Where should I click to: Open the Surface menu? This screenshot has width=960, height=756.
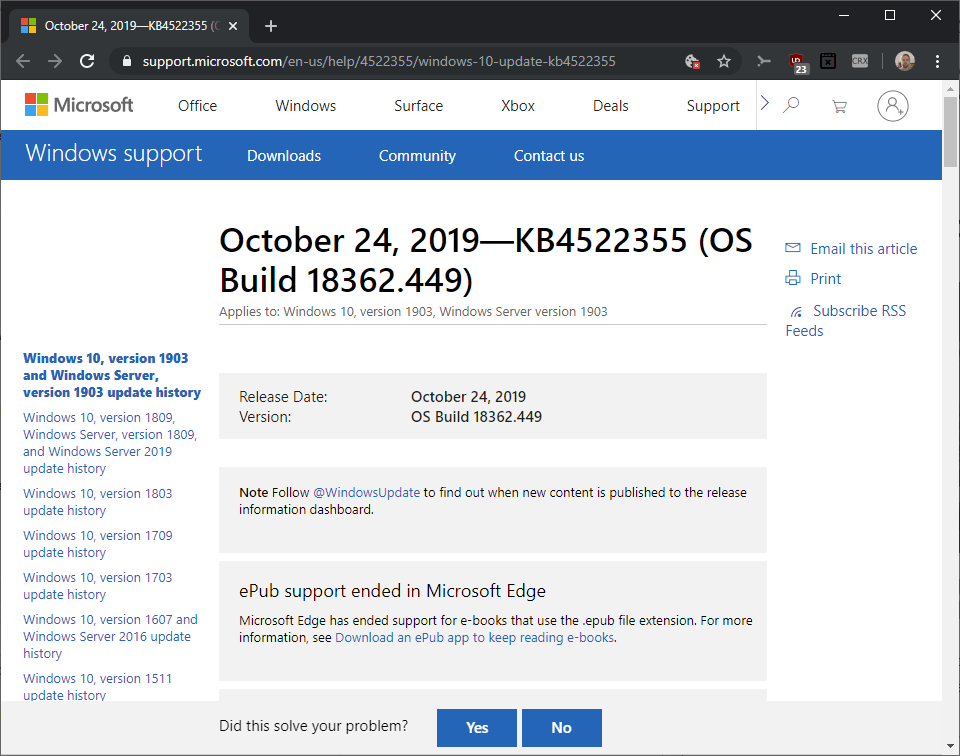click(418, 106)
